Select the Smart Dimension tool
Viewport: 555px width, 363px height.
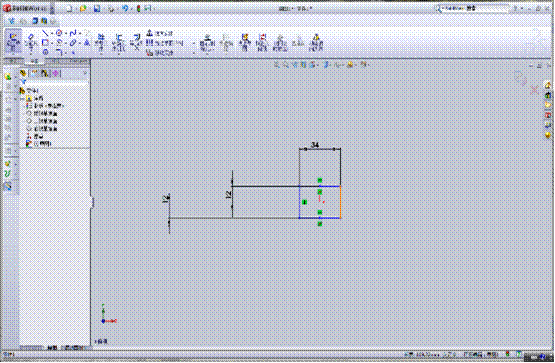coord(31,42)
